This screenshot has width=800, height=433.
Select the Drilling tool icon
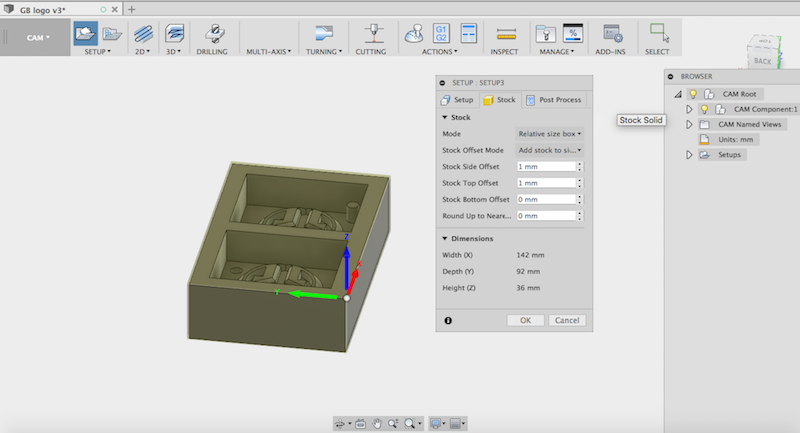(214, 34)
